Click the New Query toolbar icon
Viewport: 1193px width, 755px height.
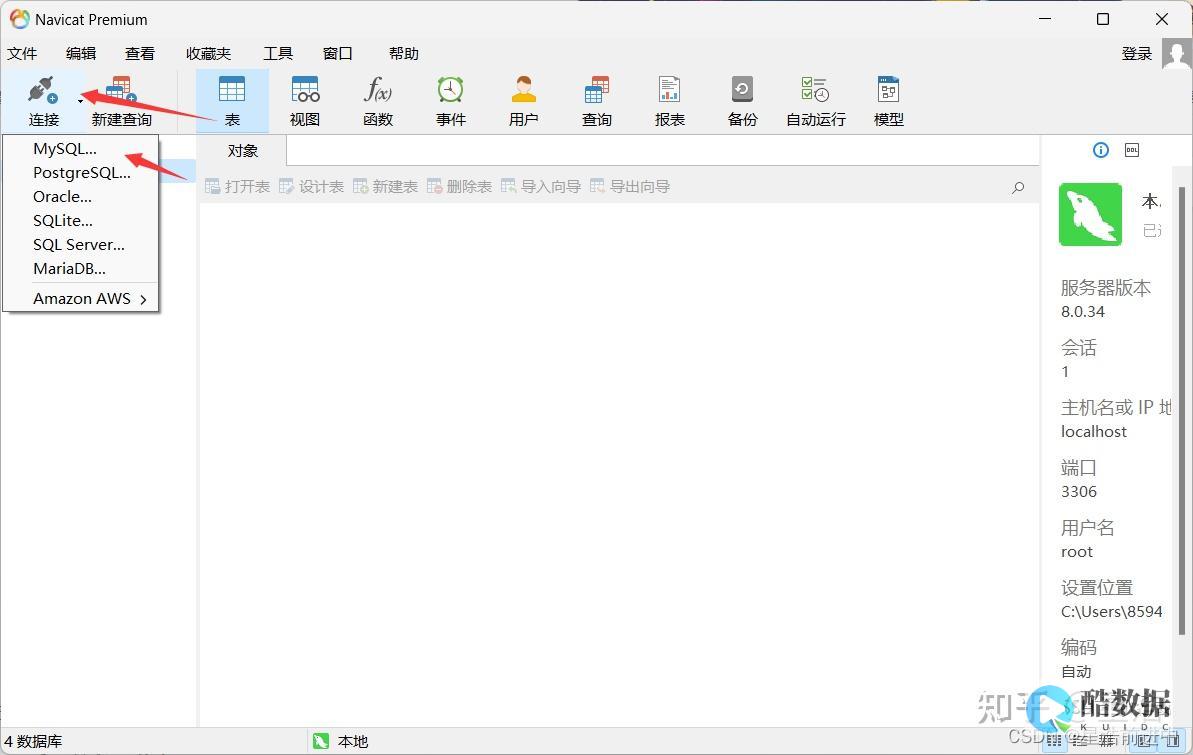pos(121,90)
